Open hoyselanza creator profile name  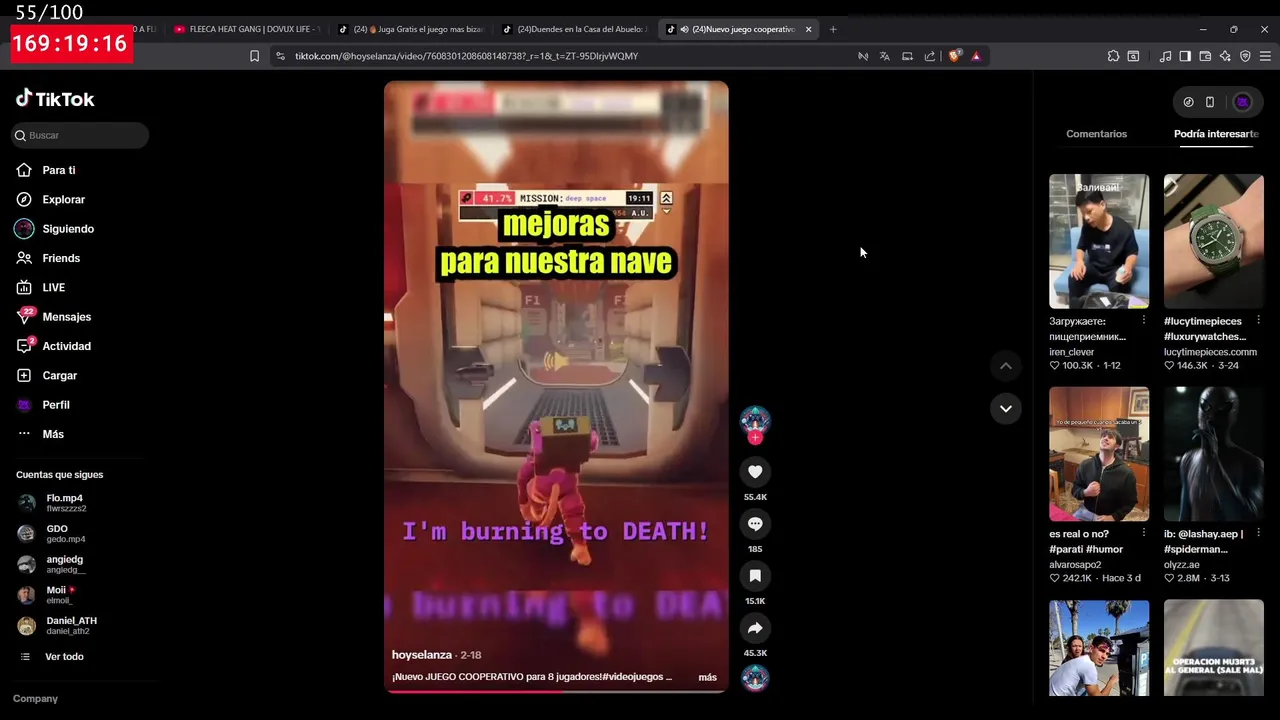(421, 654)
